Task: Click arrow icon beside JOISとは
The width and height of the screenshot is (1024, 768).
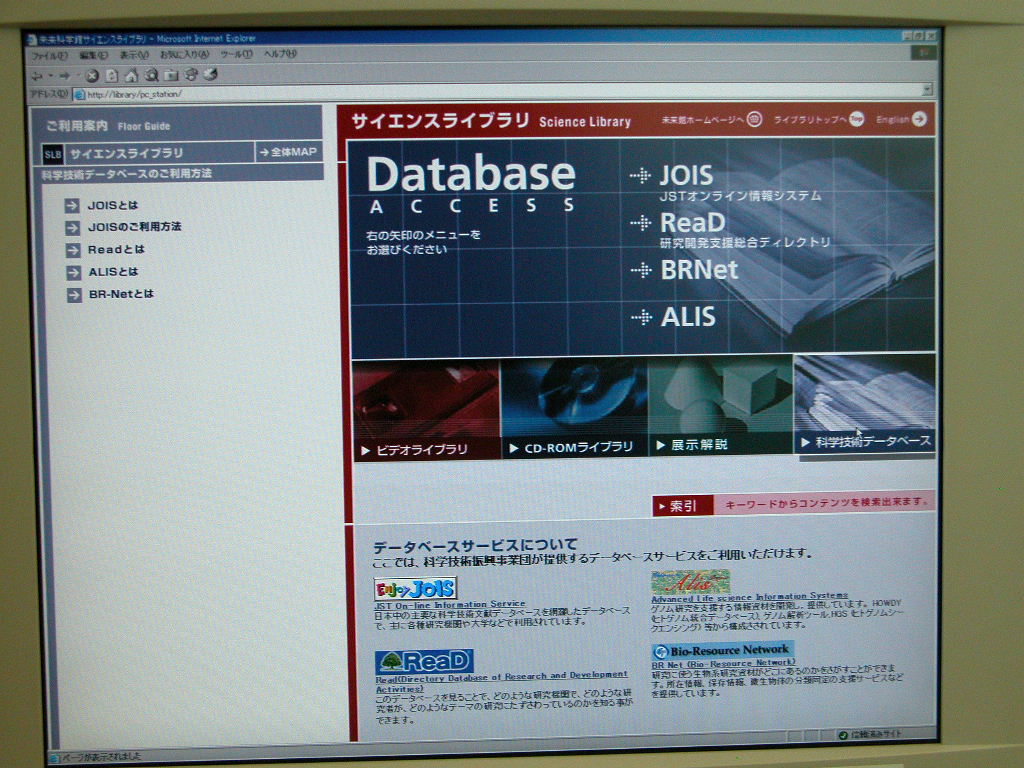Action: 72,206
